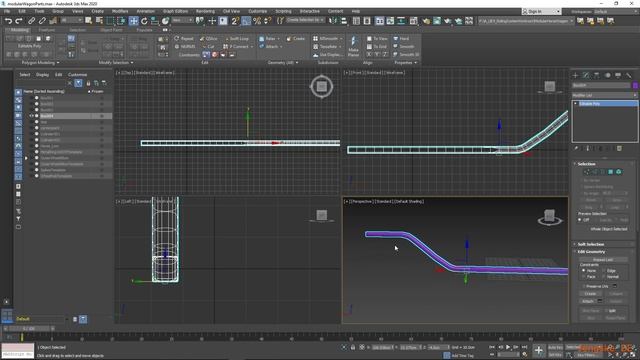Switch to the Freeform ribbon tab
640x360 pixels.
[47, 30]
